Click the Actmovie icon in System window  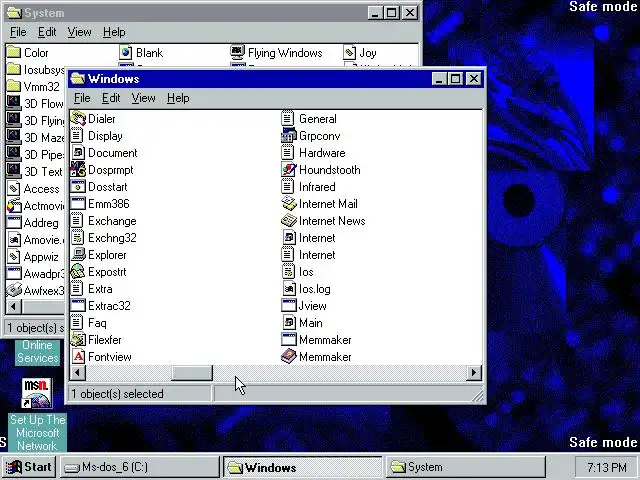14,205
